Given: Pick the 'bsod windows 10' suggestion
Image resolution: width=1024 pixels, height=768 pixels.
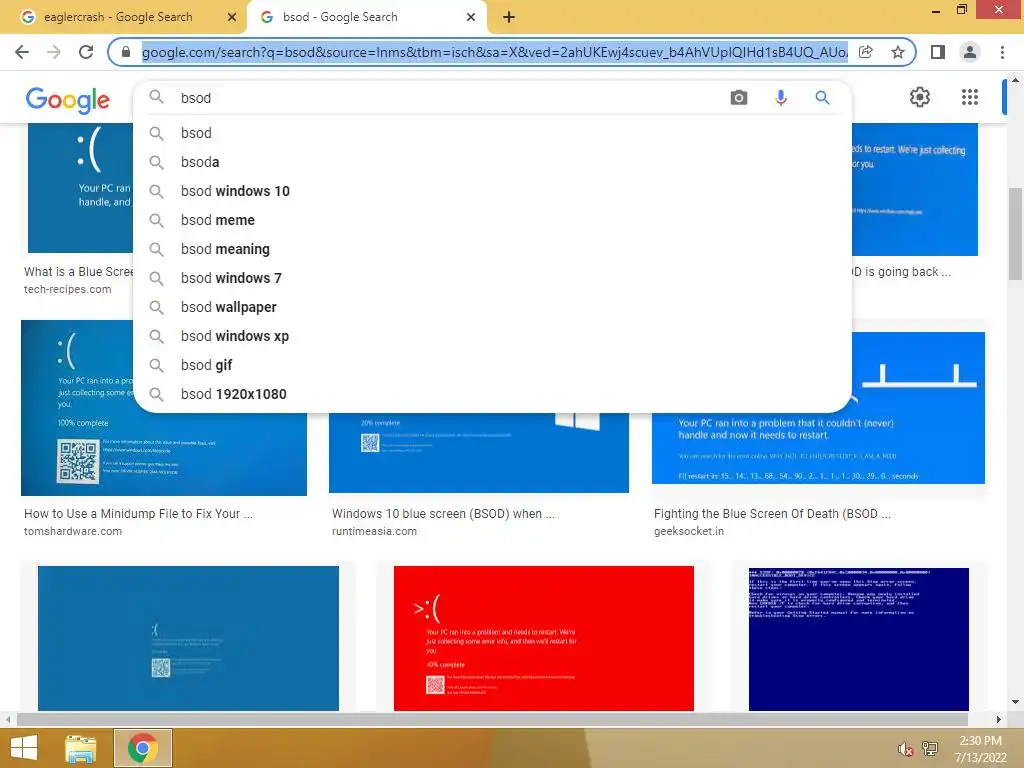Looking at the screenshot, I should pyautogui.click(x=492, y=191).
